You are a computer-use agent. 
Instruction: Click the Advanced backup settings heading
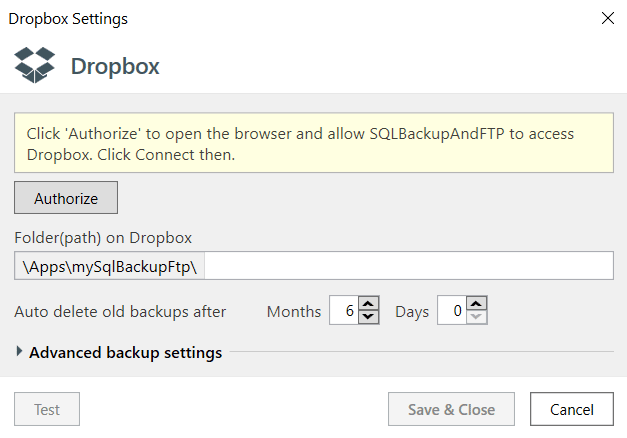pyautogui.click(x=125, y=353)
